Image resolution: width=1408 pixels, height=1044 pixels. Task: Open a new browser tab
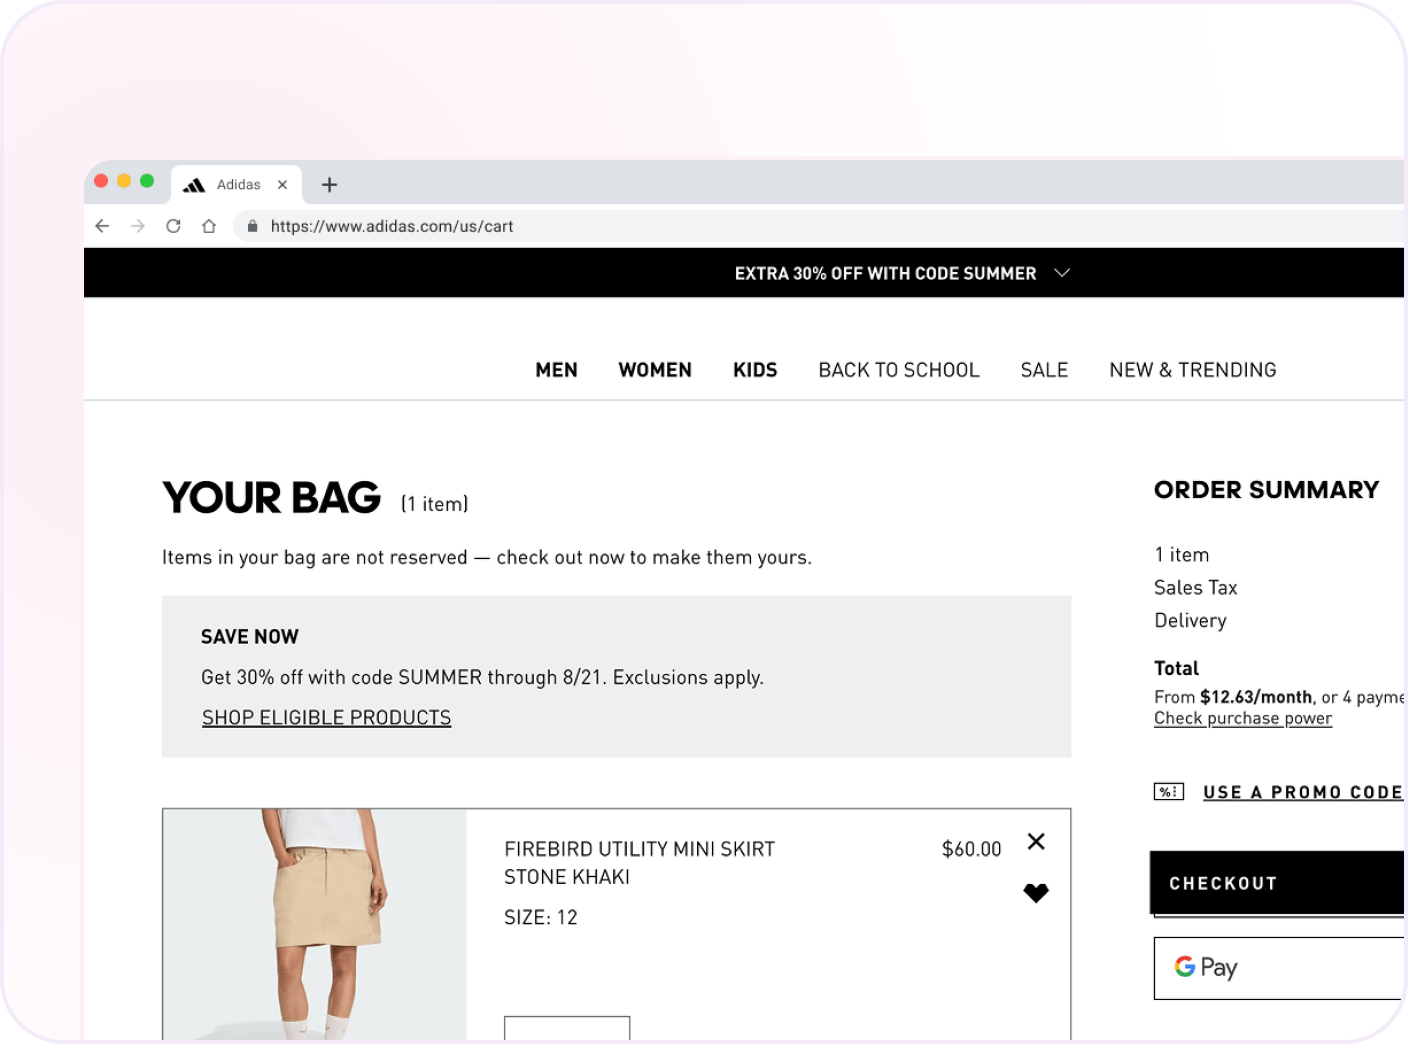(329, 184)
